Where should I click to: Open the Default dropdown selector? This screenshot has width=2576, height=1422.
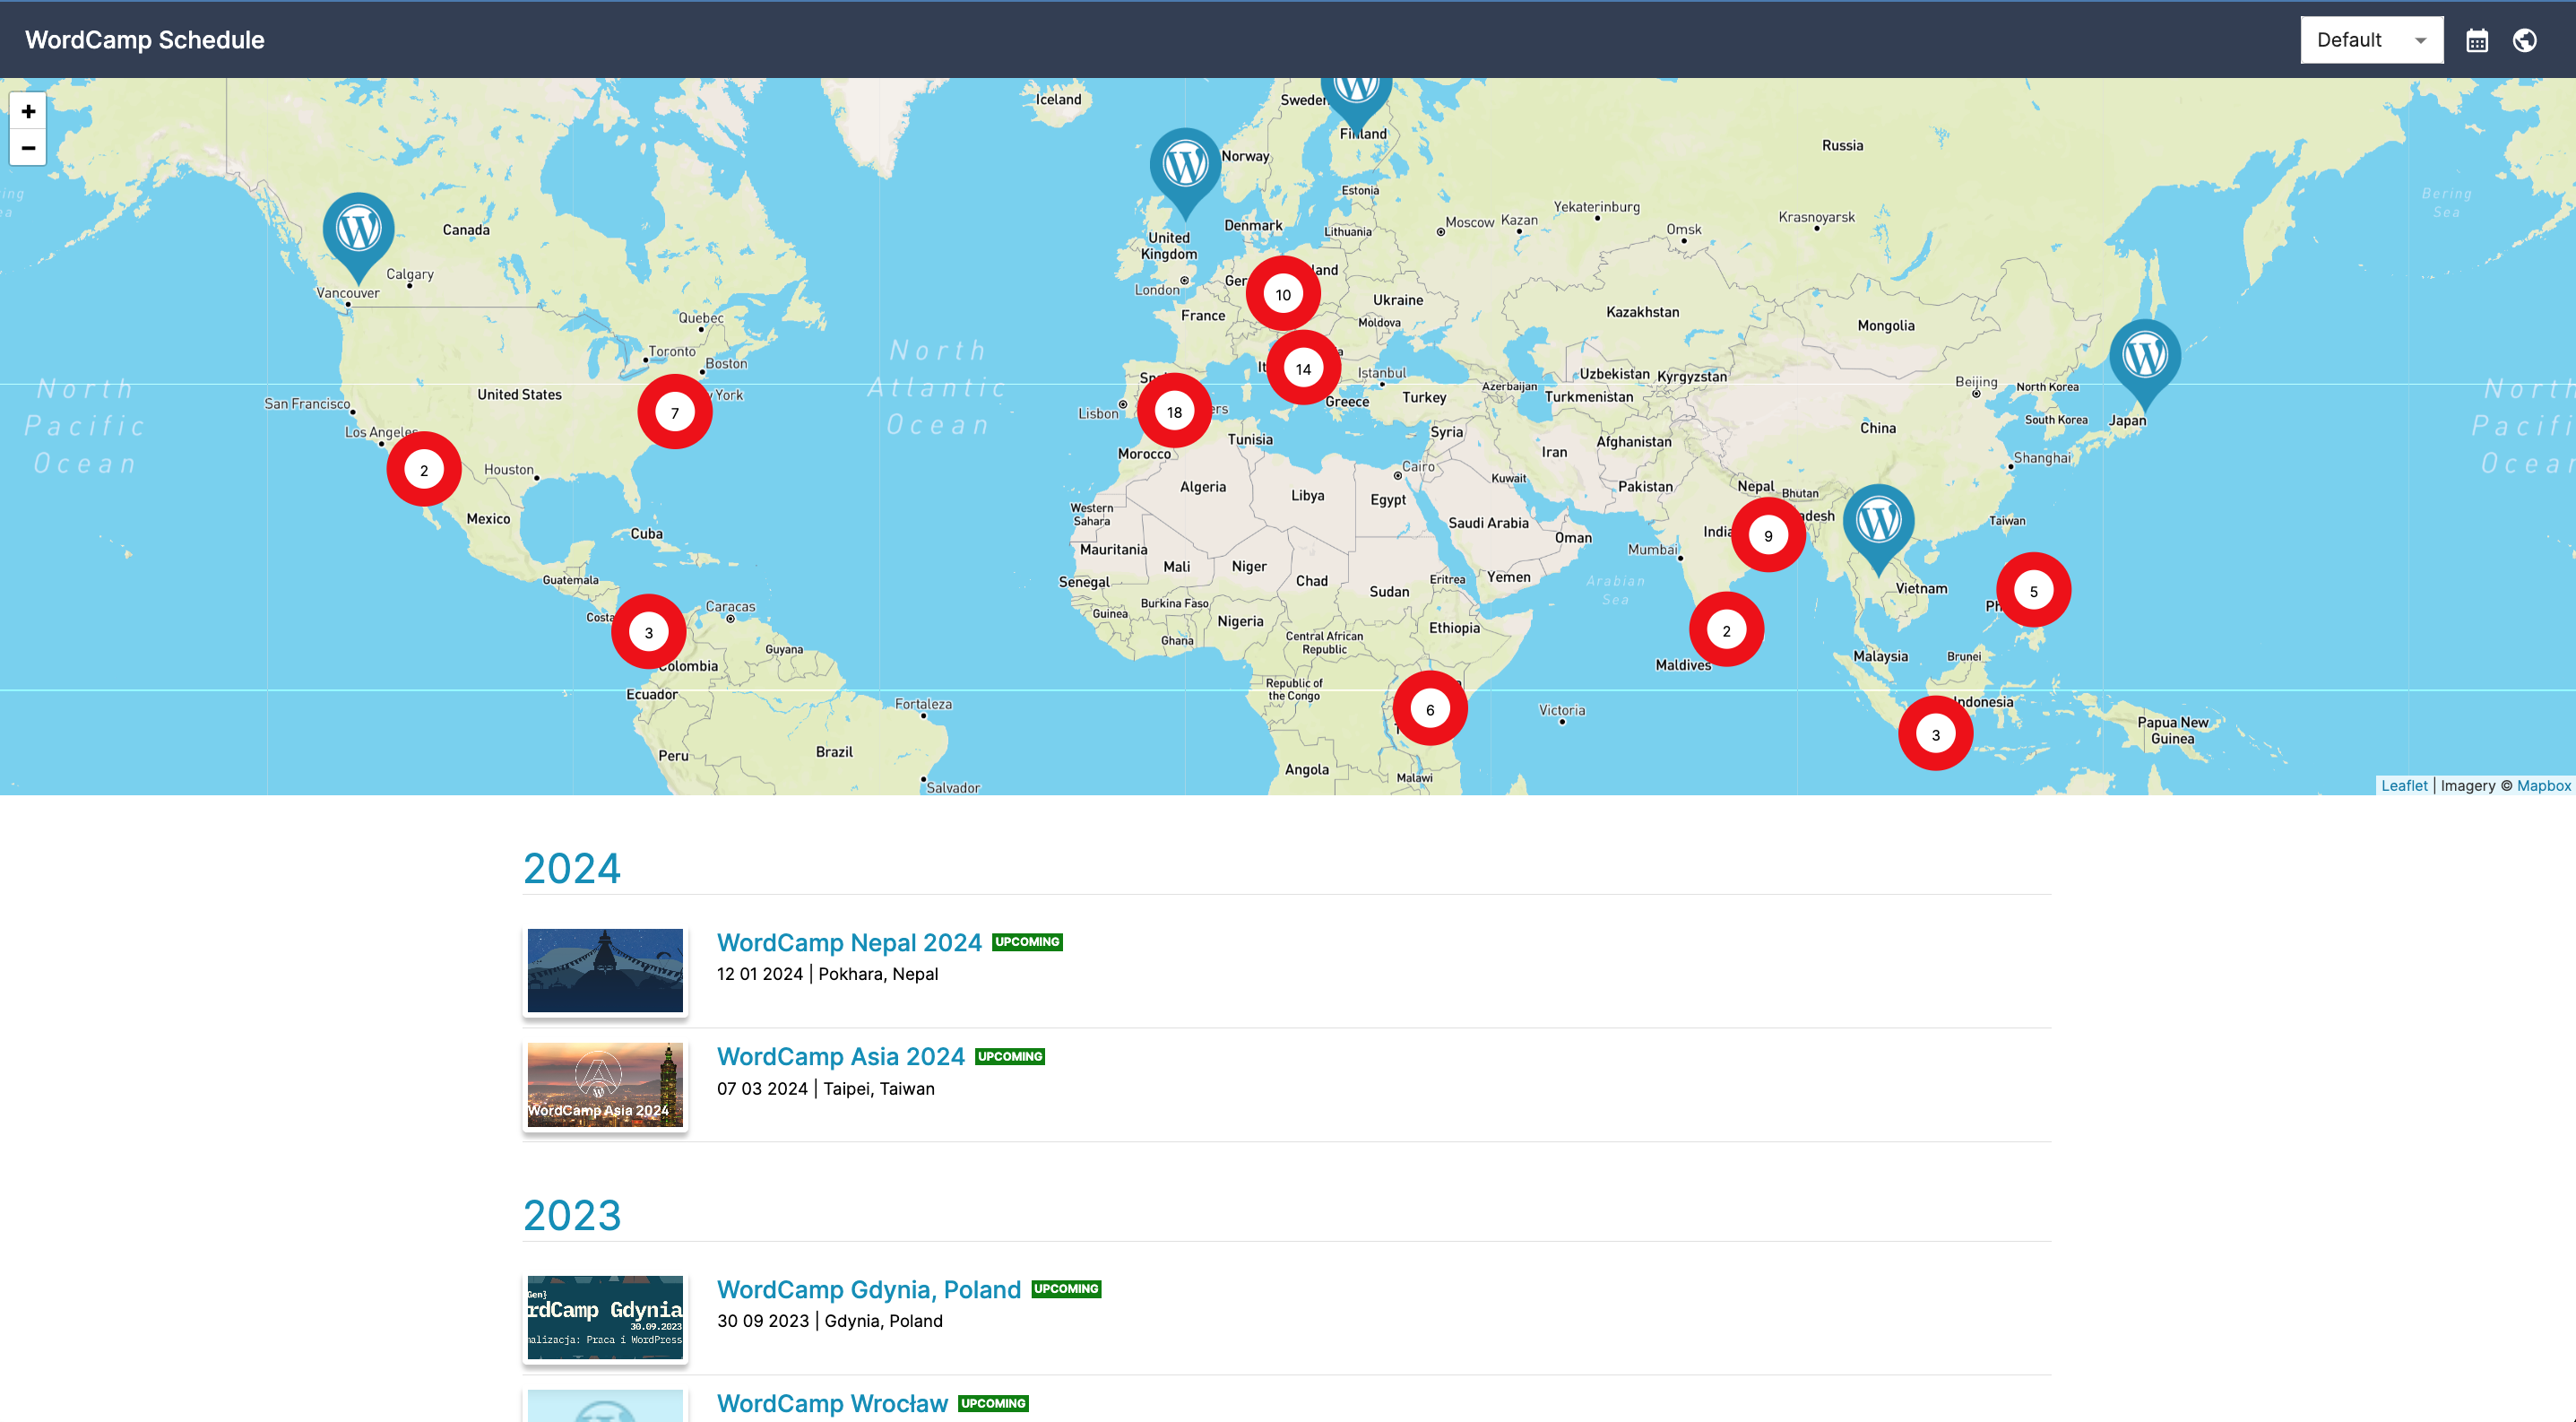pyautogui.click(x=2371, y=40)
